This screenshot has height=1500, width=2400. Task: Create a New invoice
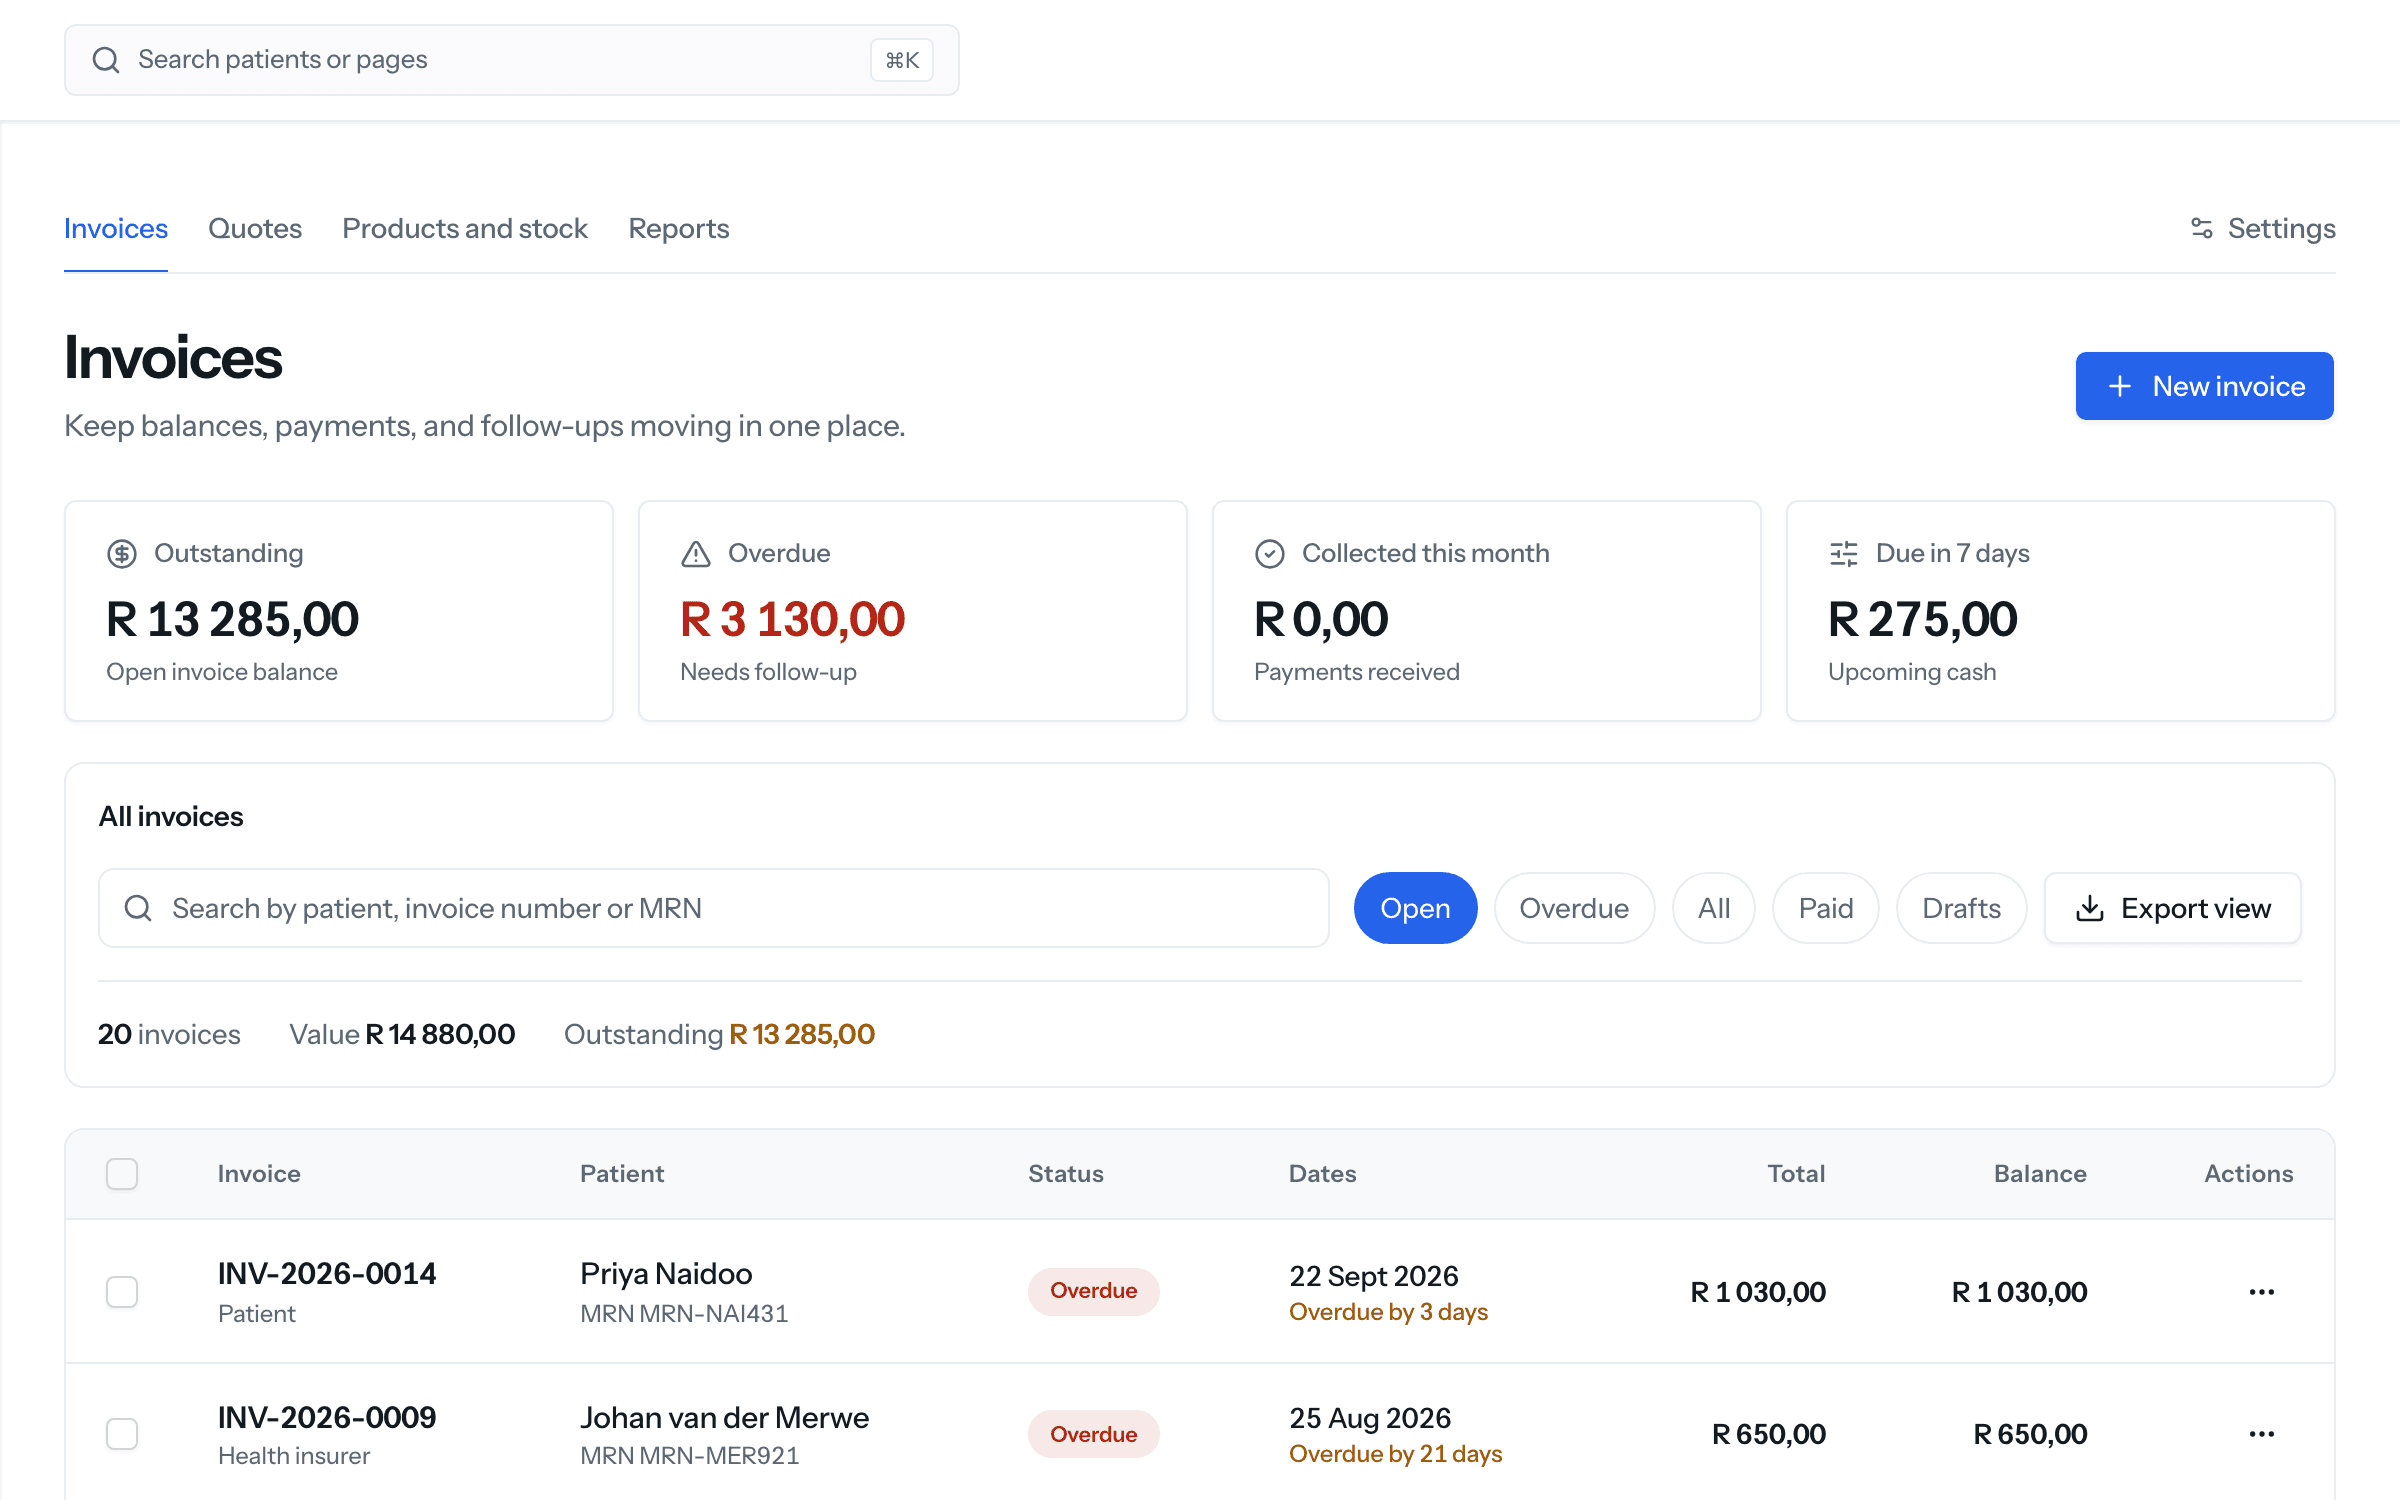click(2204, 386)
